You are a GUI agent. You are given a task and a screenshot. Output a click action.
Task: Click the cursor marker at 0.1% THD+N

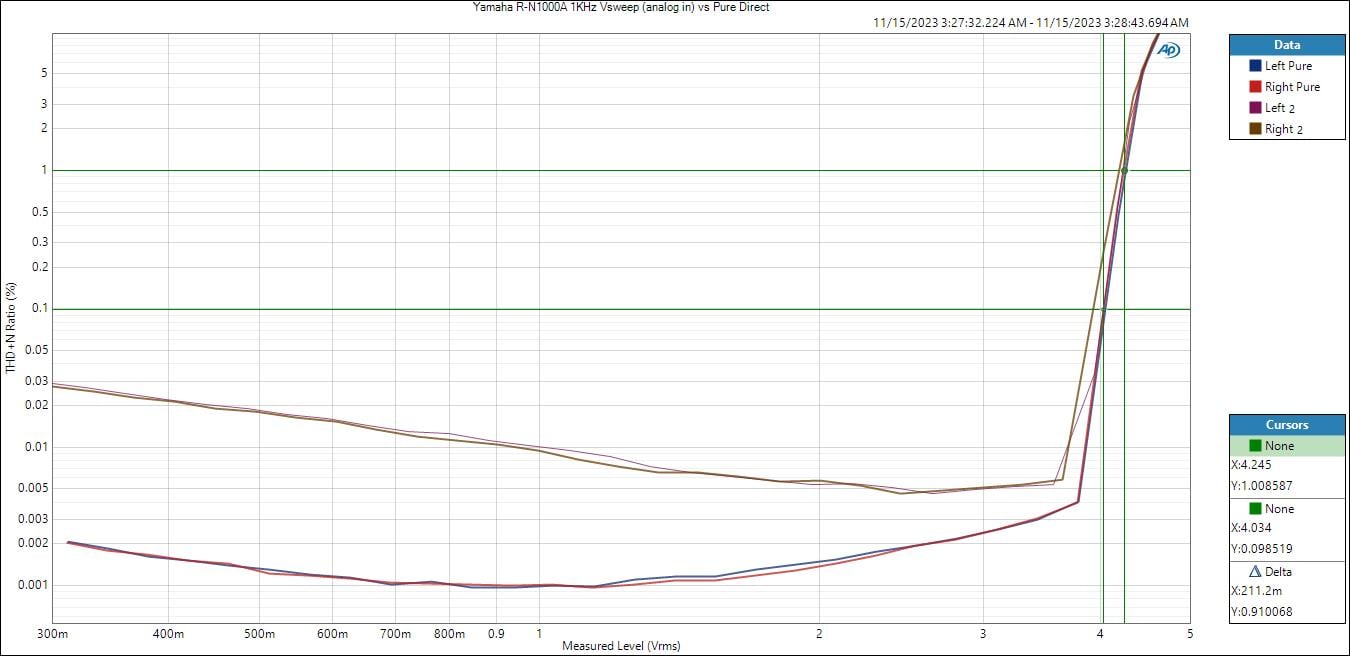click(1103, 310)
